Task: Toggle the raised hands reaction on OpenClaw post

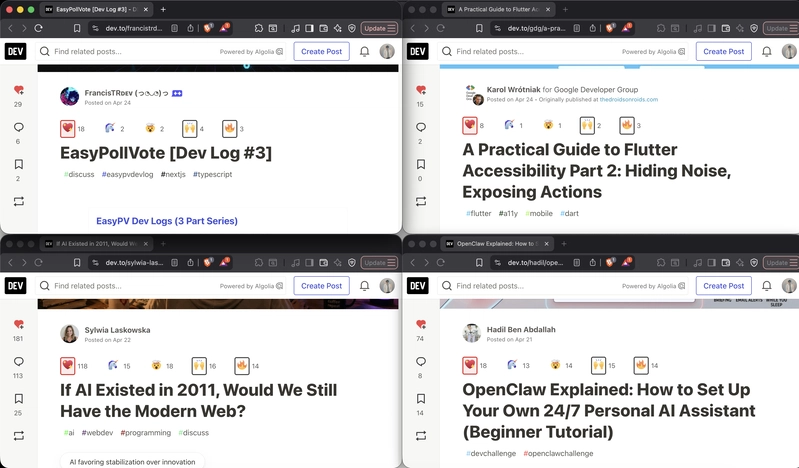Action: pyautogui.click(x=599, y=365)
